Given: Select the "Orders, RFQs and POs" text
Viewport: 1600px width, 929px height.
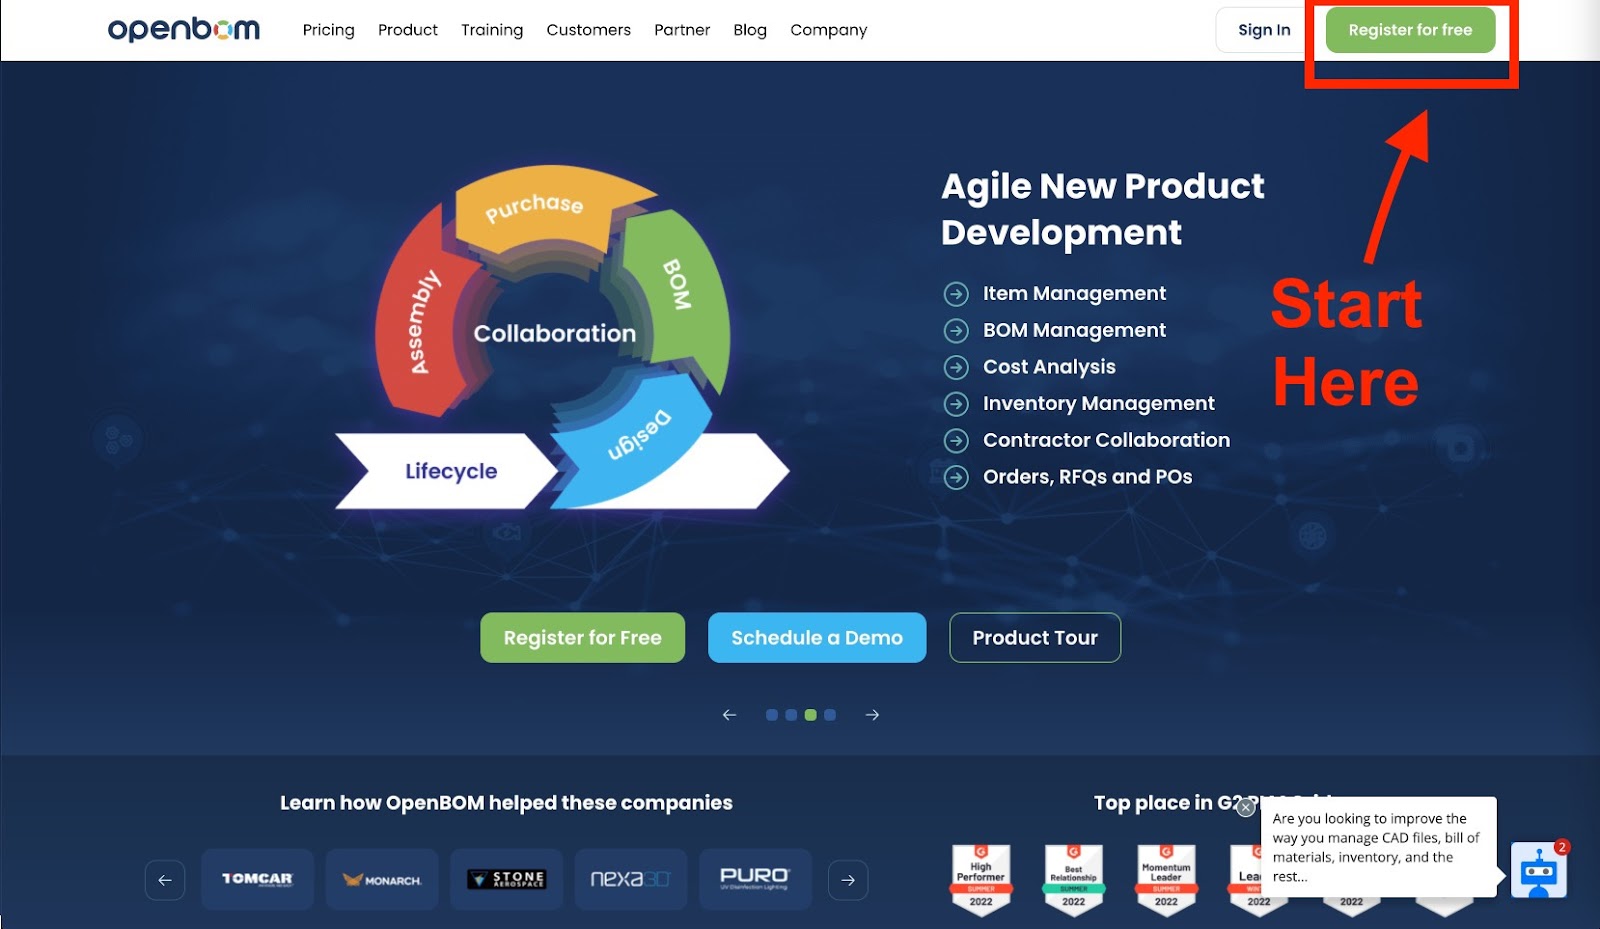Looking at the screenshot, I should tap(1087, 477).
